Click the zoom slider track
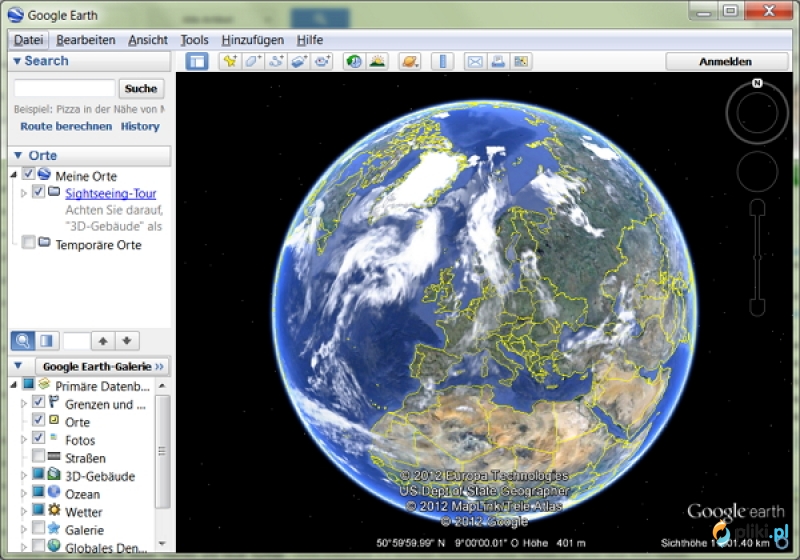Screen dimensions: 800x560 [x=757, y=258]
